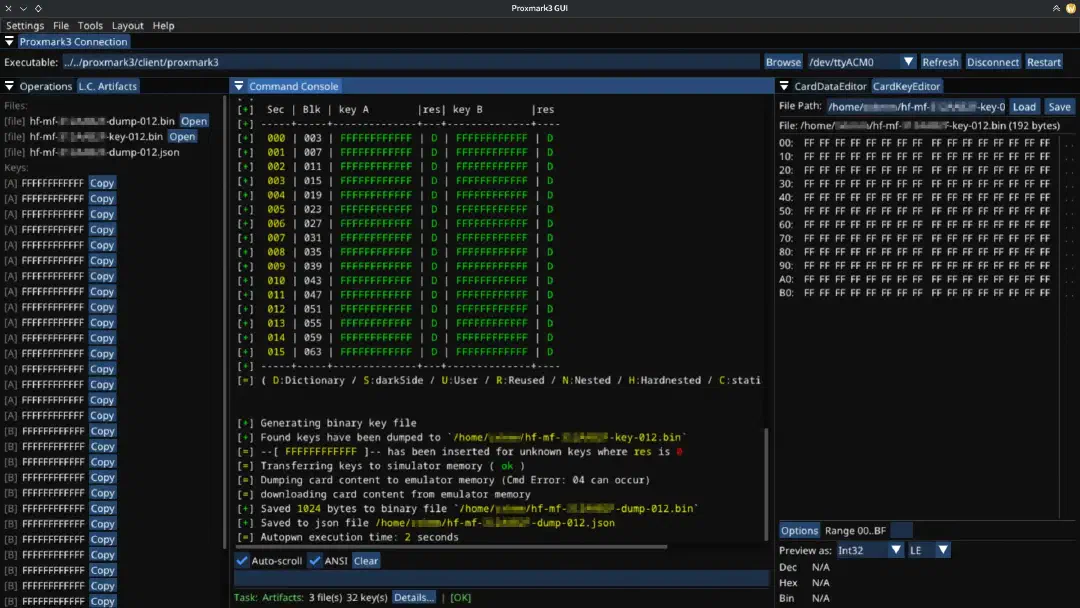The width and height of the screenshot is (1080, 608).
Task: Click the console horizontal scrollbar
Action: click(452, 547)
